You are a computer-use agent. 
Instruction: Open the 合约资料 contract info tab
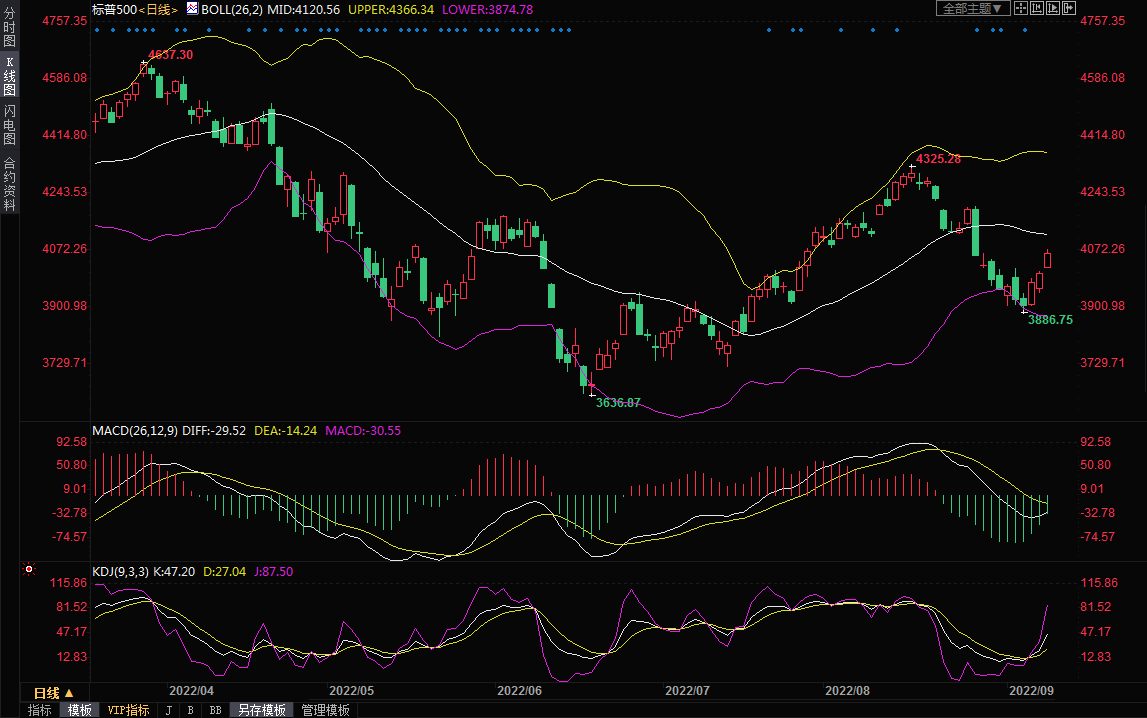(x=9, y=183)
